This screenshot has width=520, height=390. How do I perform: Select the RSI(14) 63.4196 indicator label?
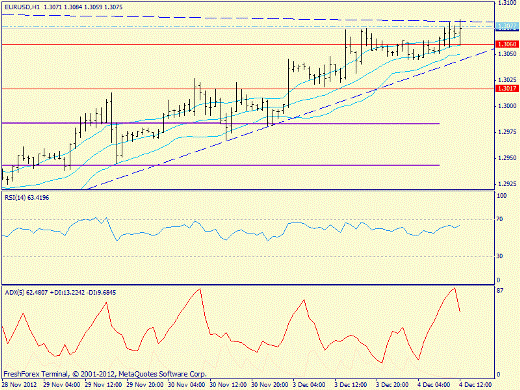(x=27, y=198)
